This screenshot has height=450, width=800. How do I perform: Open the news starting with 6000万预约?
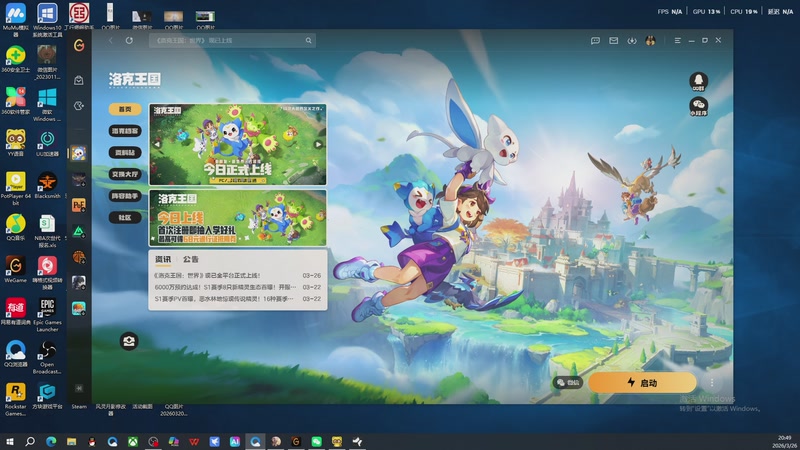pyautogui.click(x=237, y=287)
